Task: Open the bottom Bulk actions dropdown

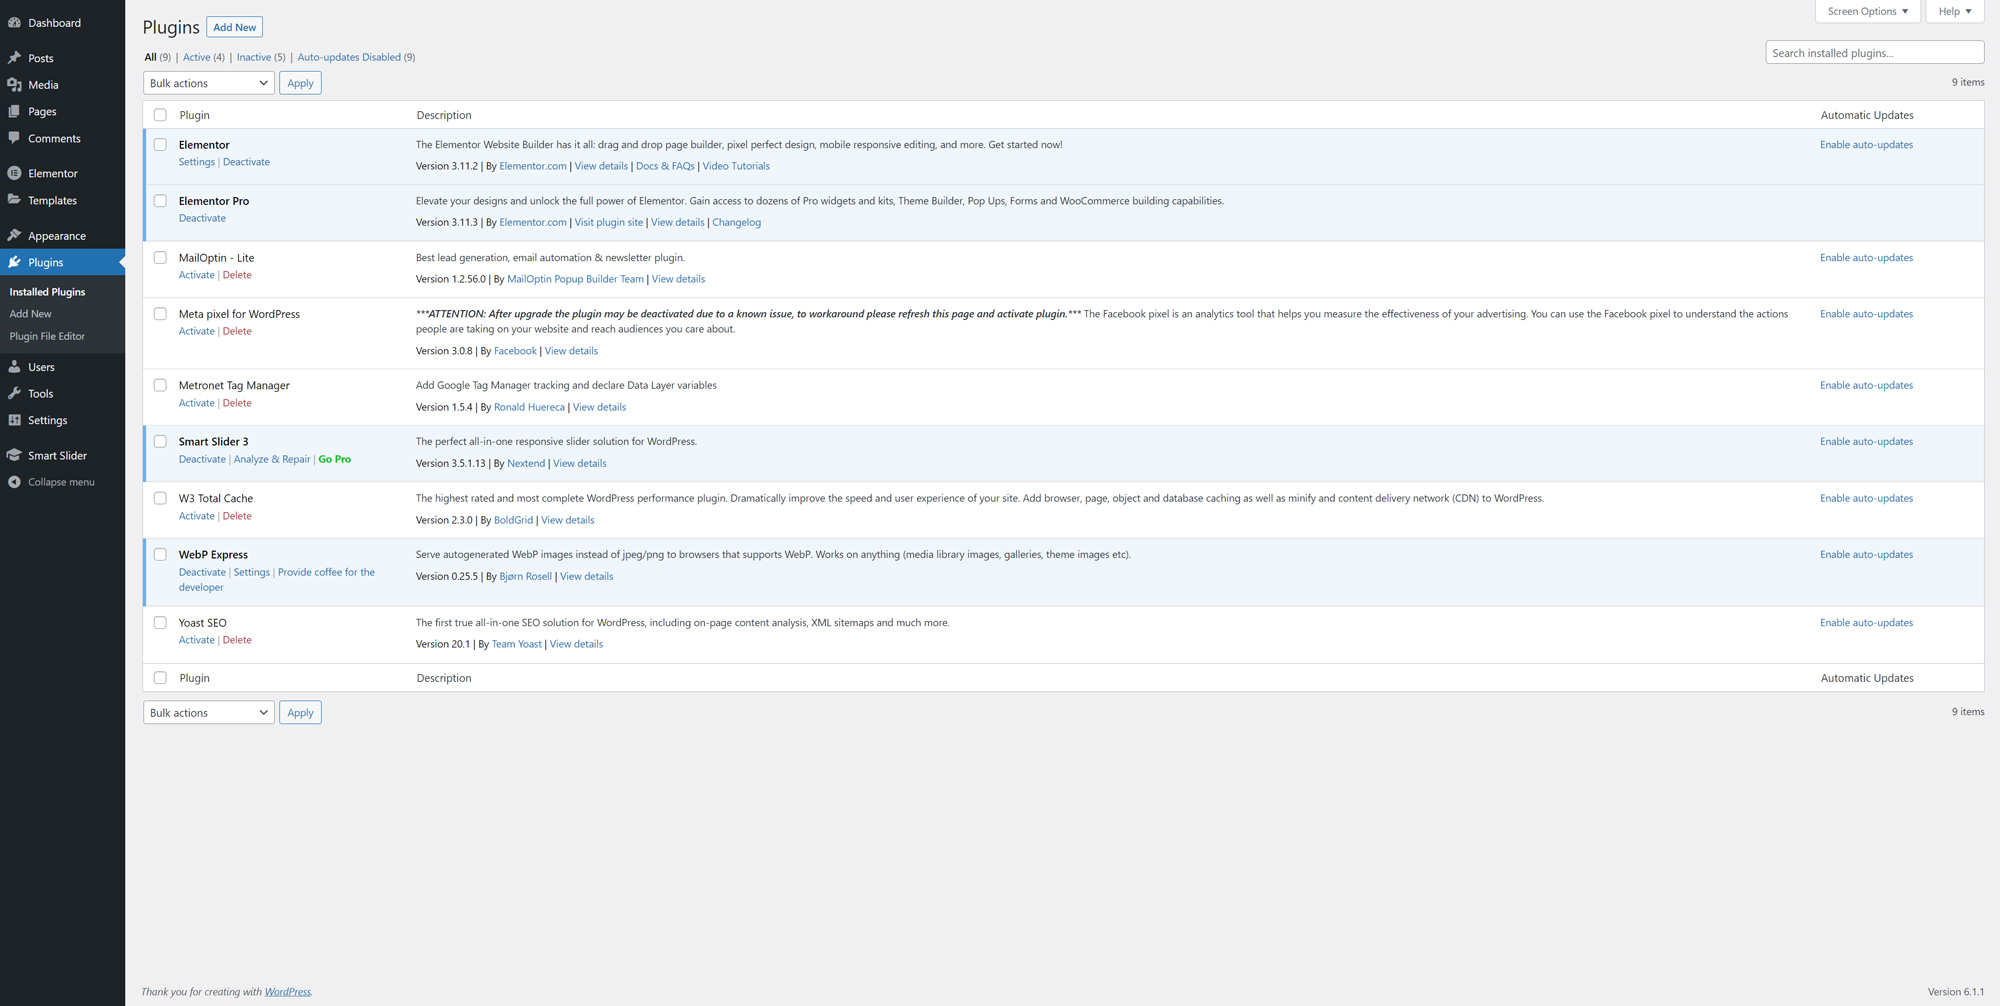Action: coord(208,712)
